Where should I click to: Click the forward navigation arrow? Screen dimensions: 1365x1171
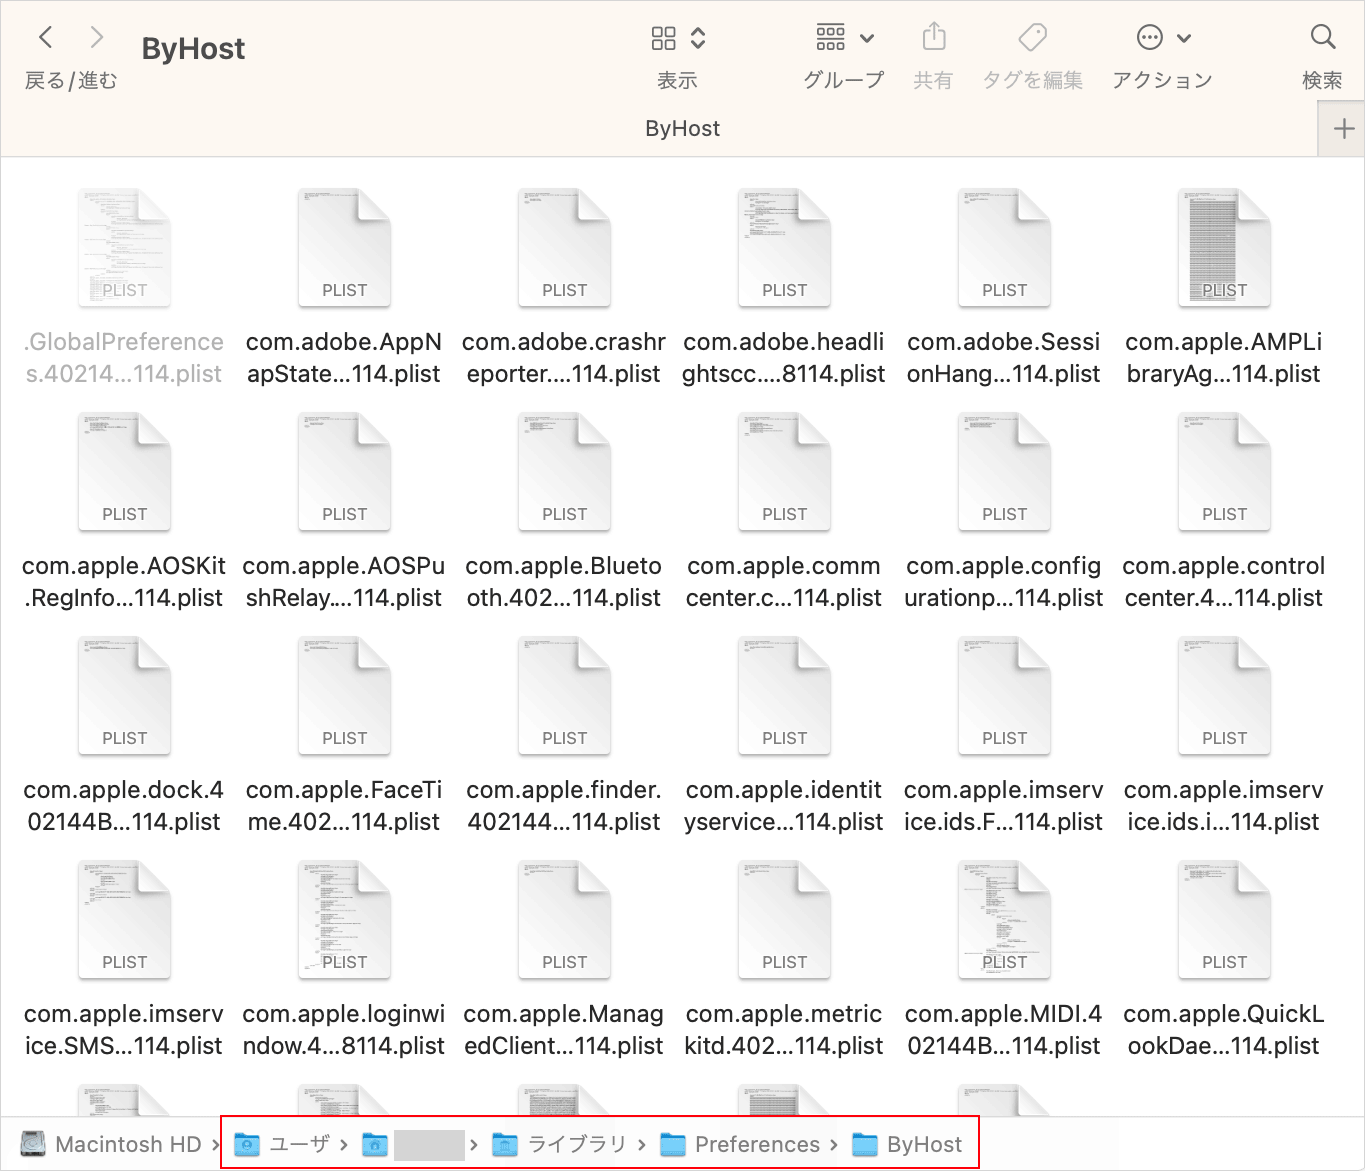[96, 38]
